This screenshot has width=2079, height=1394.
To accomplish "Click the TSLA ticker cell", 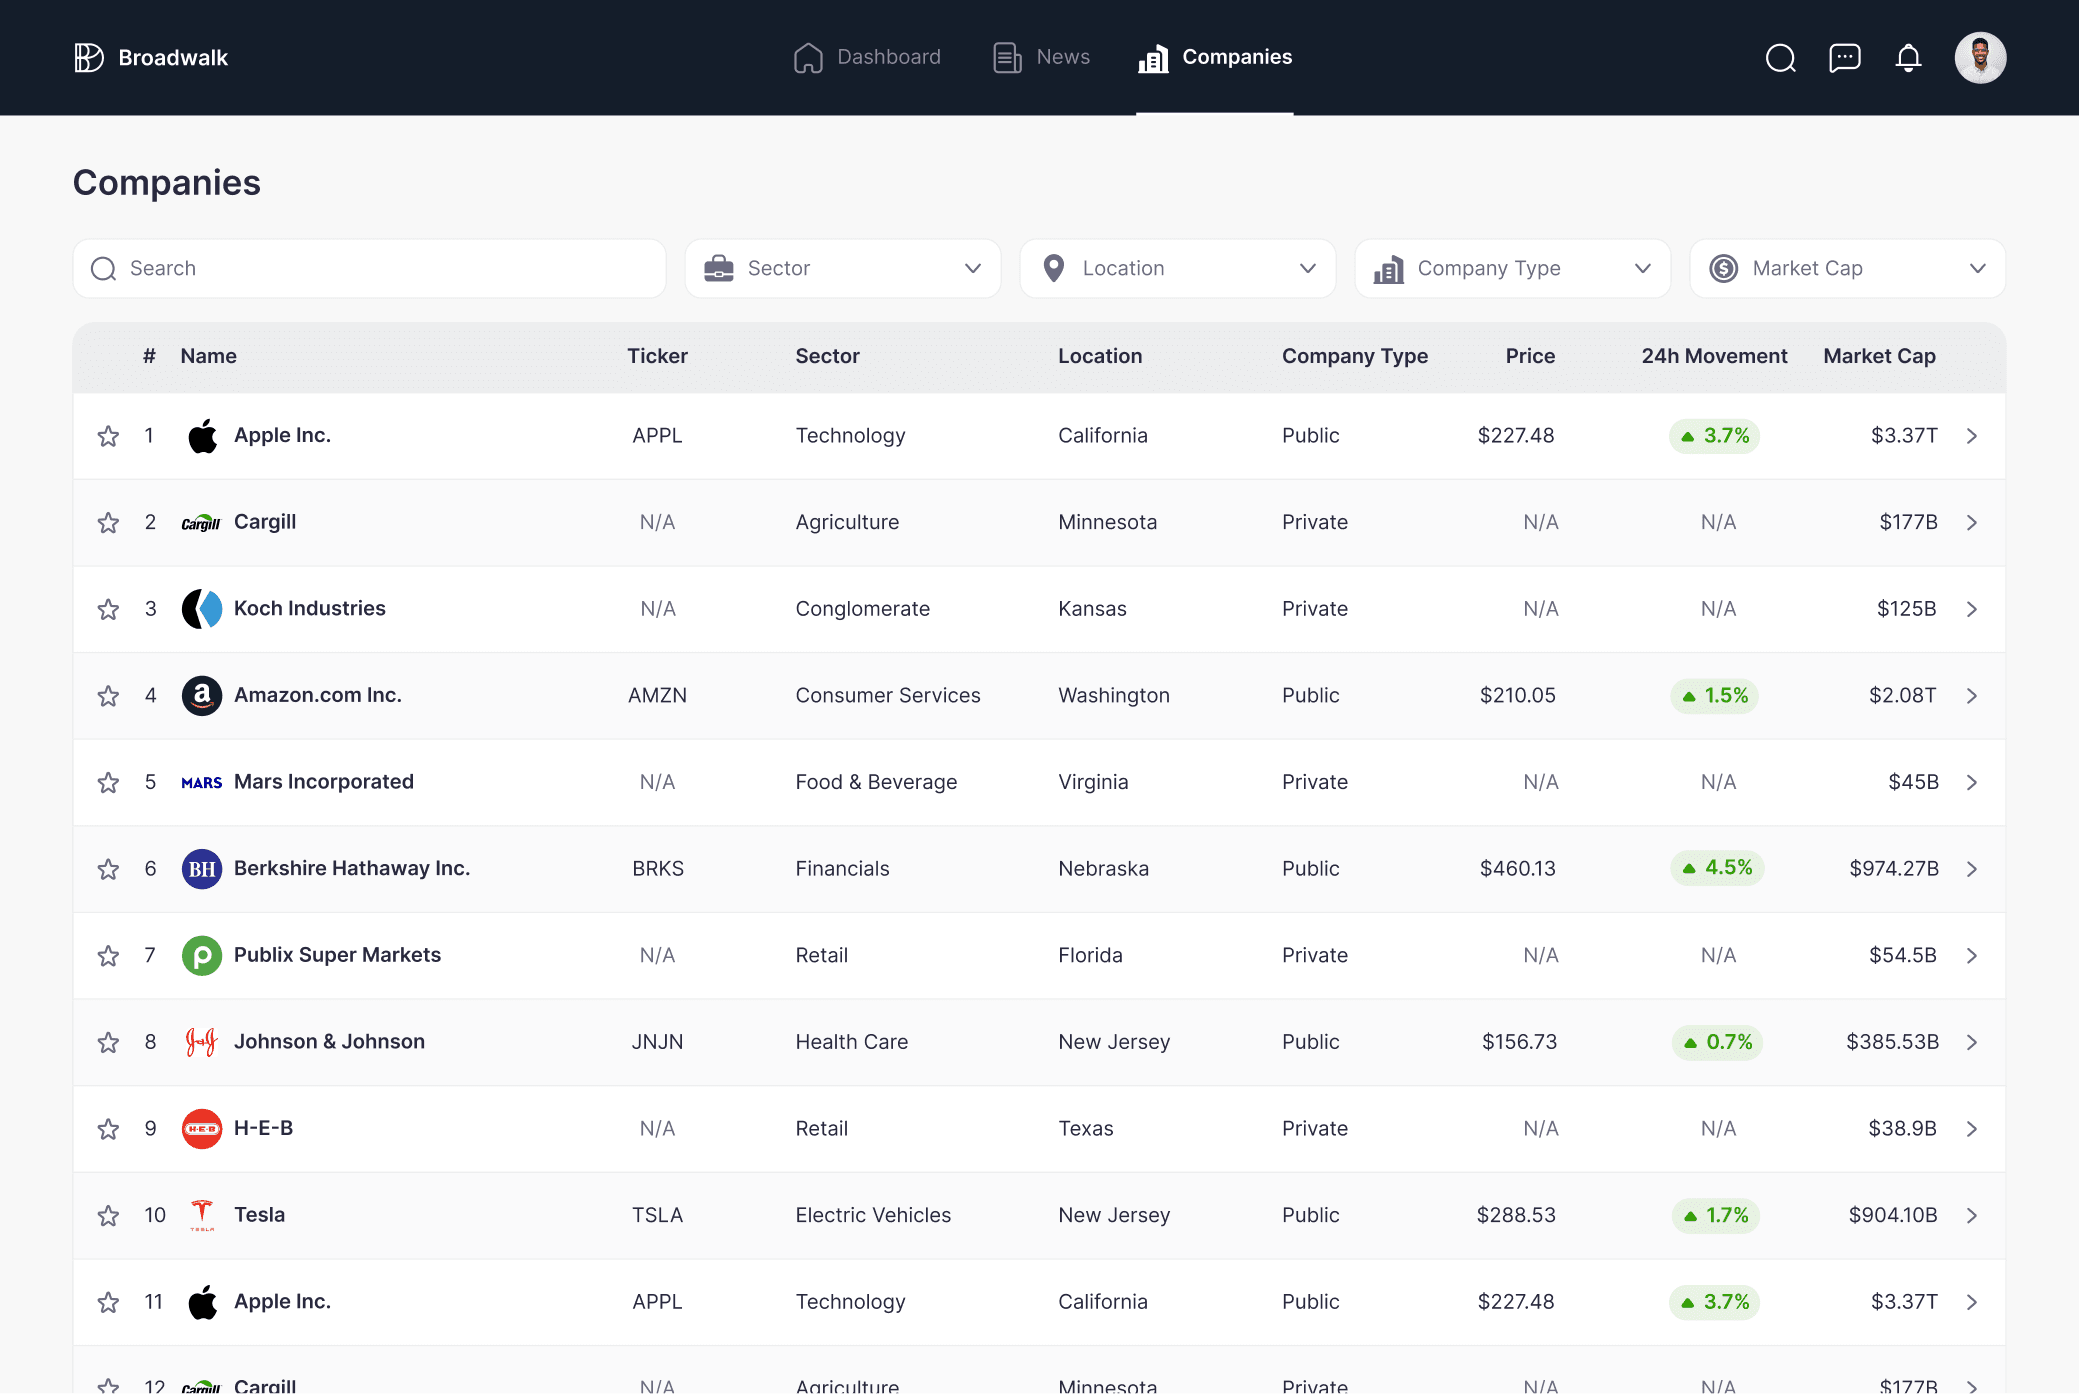I will (657, 1215).
